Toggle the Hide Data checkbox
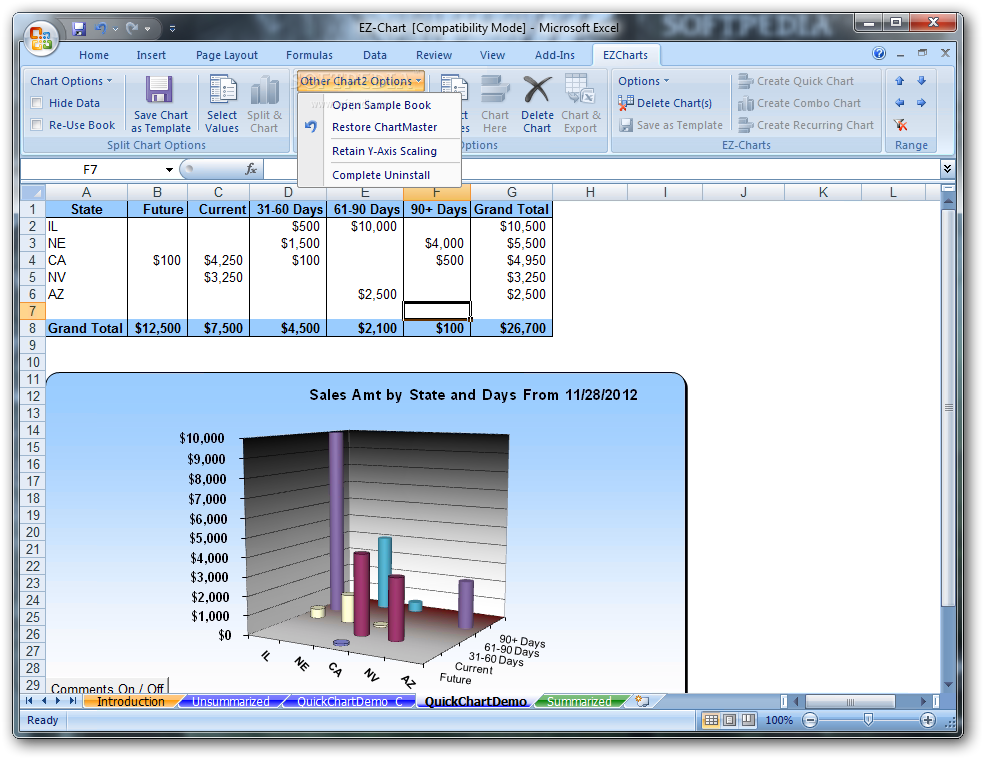Image resolution: width=984 pixels, height=759 pixels. 37,103
